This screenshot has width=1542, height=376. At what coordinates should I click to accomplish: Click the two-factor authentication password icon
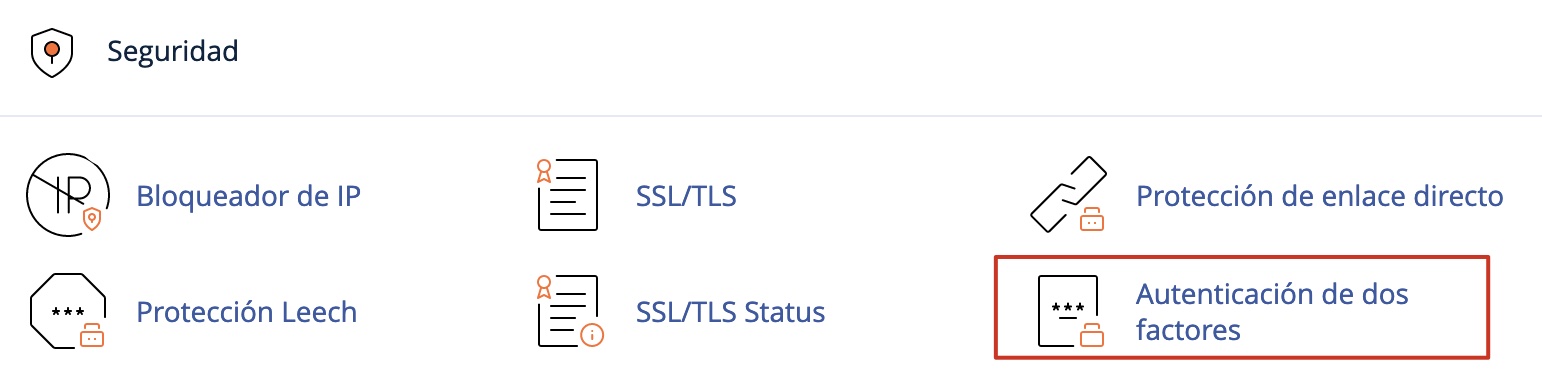point(1070,311)
